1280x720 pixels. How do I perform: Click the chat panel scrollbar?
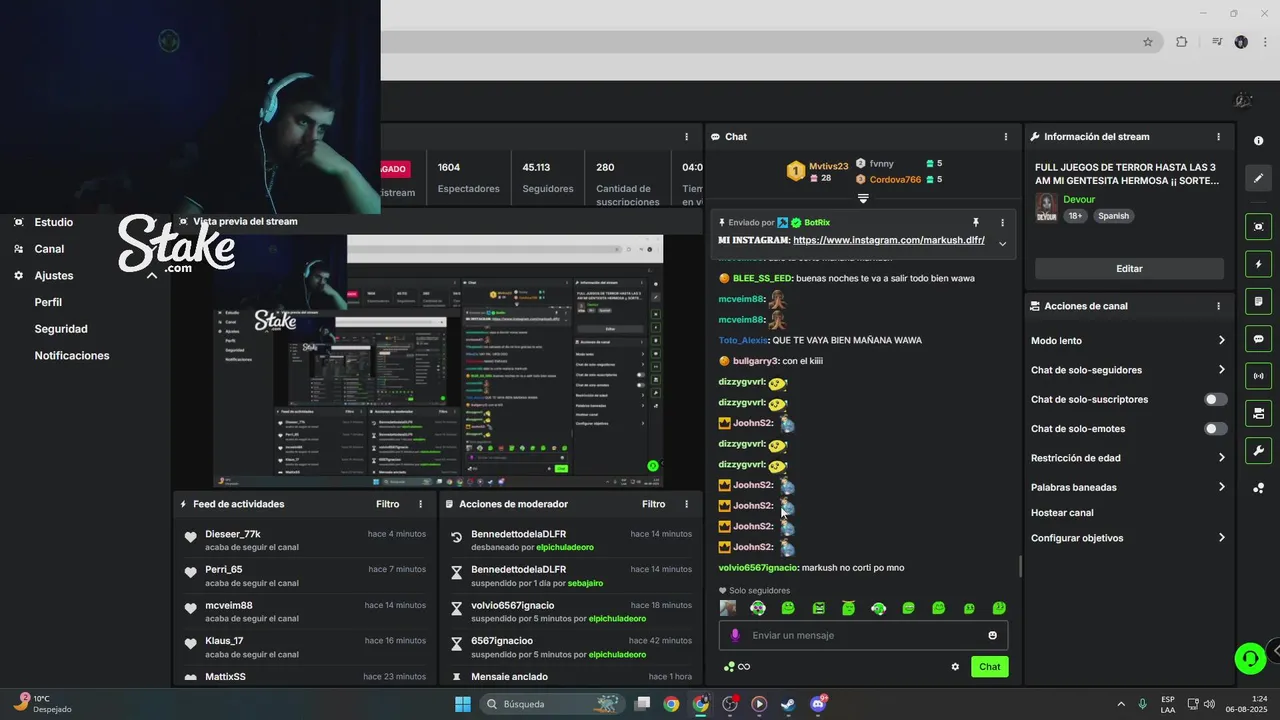(x=1020, y=566)
